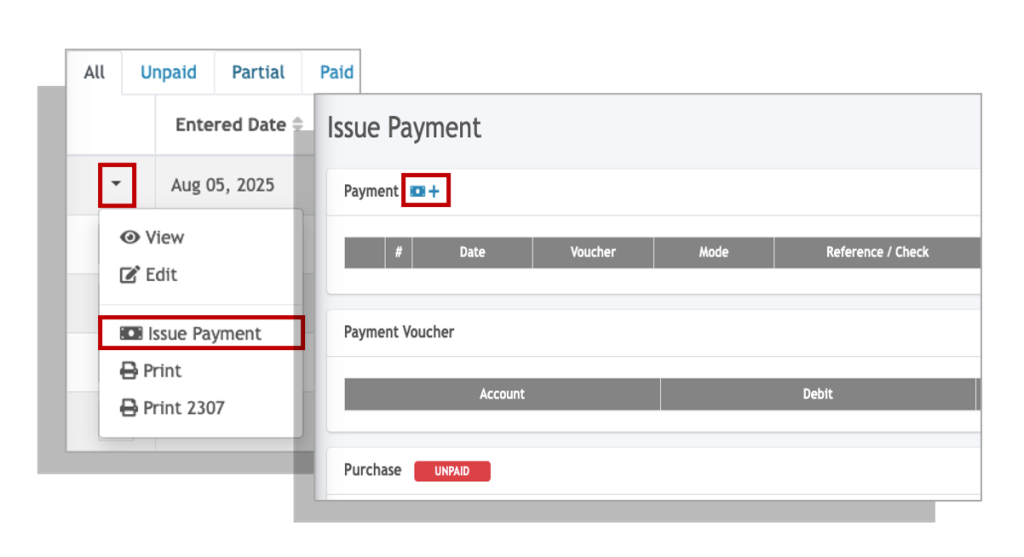Screen dimensions: 1024x557
Task: Sort by Entered Date column arrows
Action: click(298, 124)
